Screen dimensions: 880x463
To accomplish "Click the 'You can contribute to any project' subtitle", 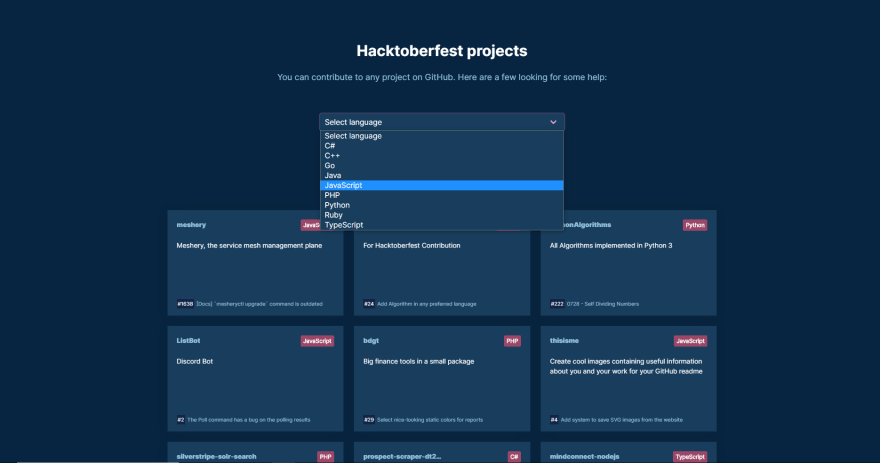I will 442,77.
